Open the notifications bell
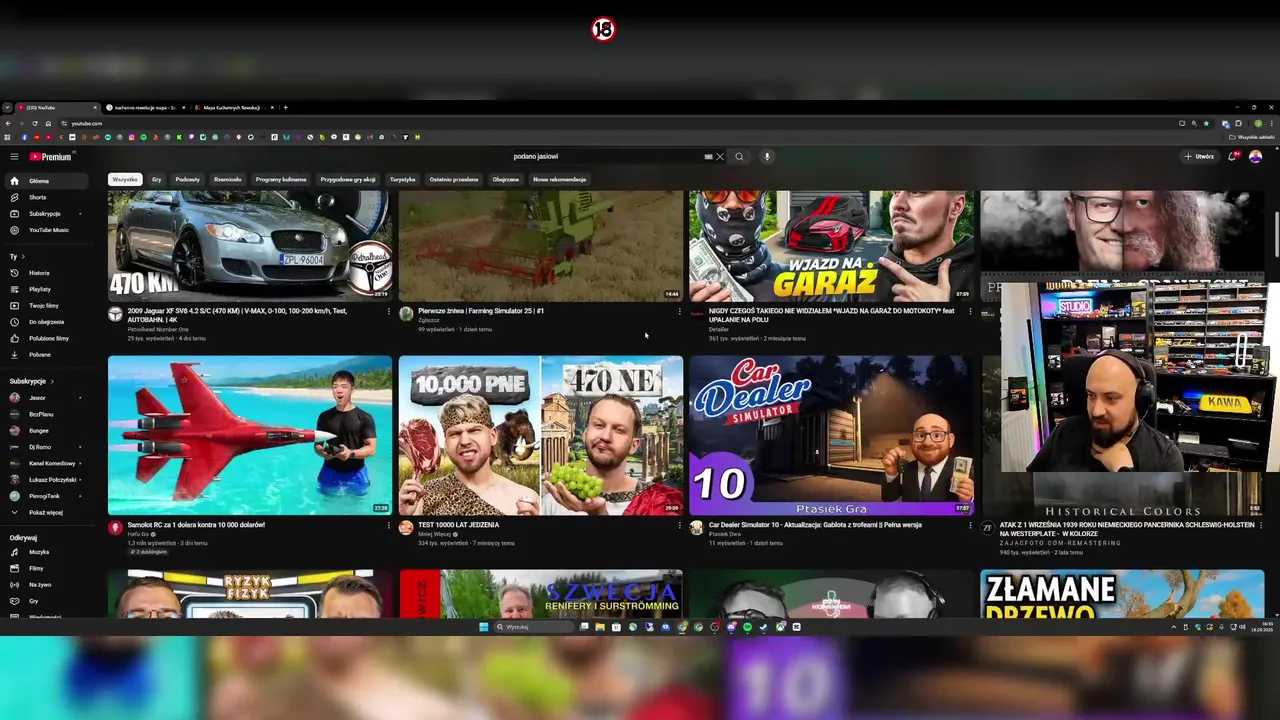1280x720 pixels. [x=1232, y=156]
